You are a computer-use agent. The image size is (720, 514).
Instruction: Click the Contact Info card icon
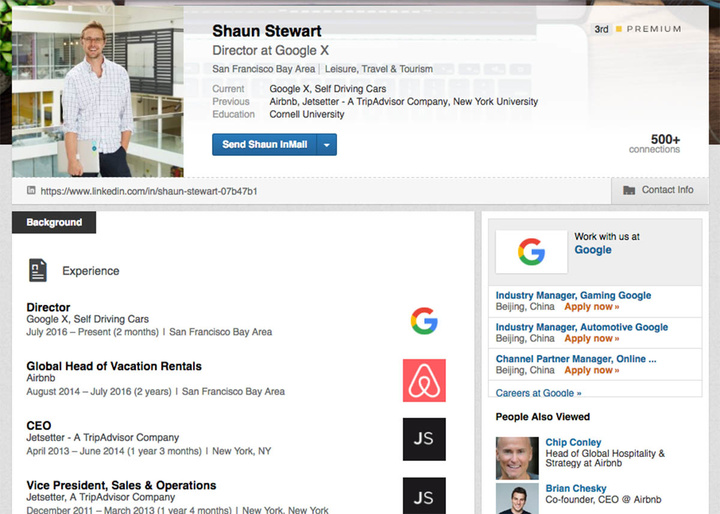[x=629, y=190]
